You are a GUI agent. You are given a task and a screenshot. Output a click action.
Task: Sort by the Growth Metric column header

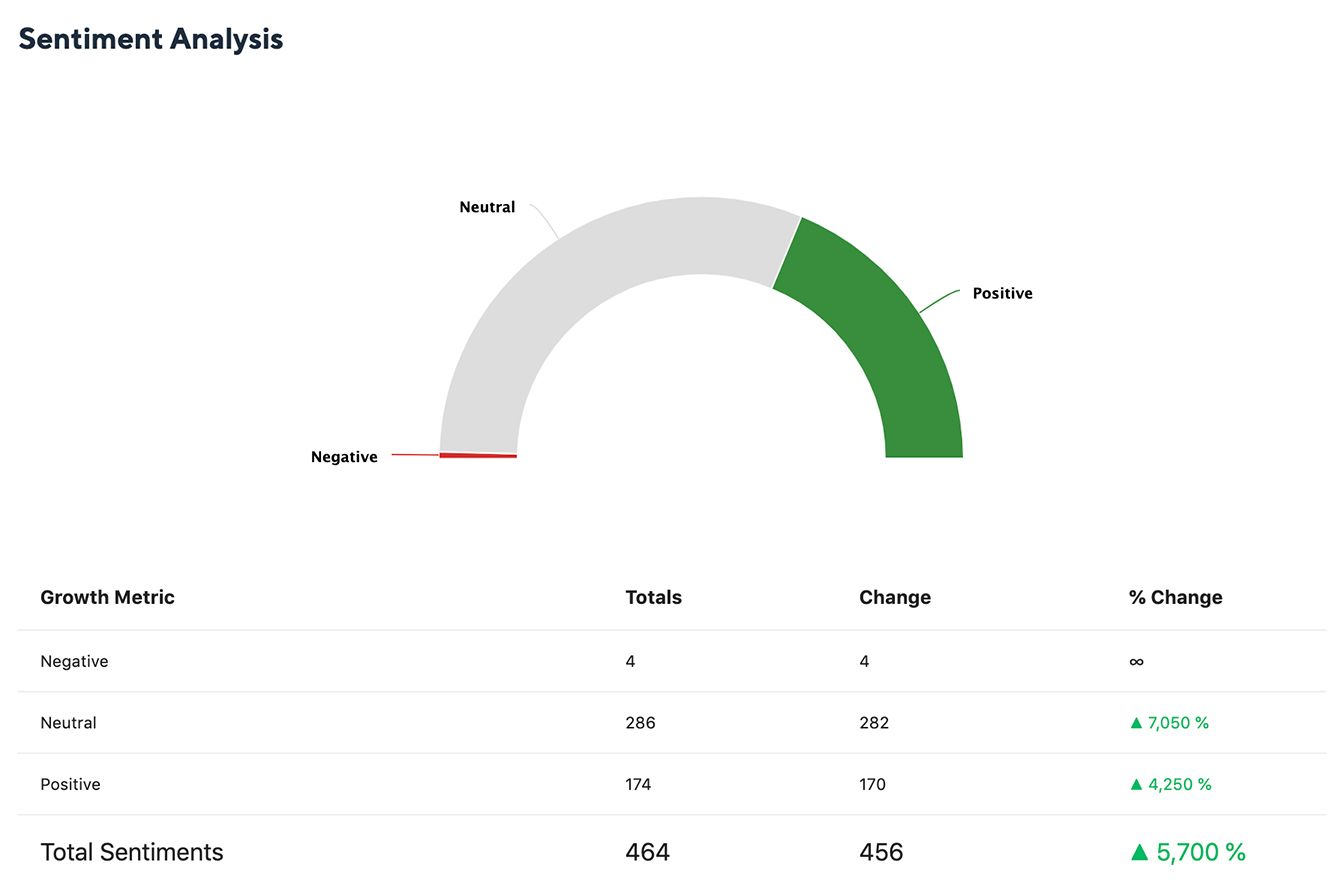point(107,597)
